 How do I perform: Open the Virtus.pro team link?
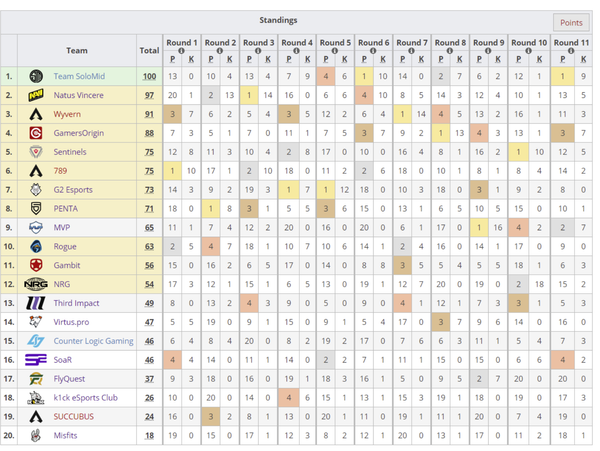tap(71, 322)
